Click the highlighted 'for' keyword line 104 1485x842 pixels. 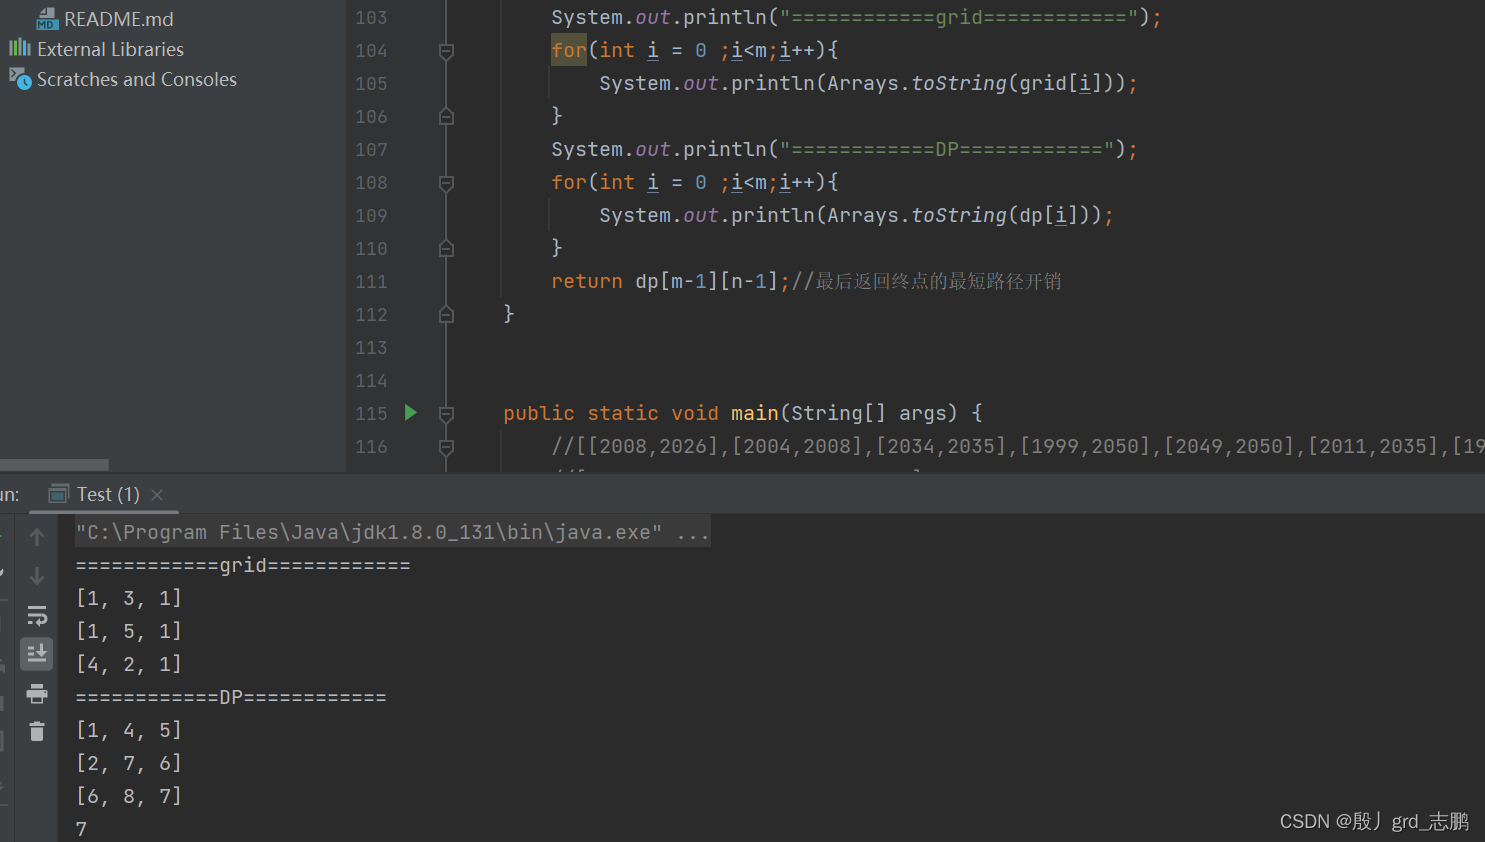pyautogui.click(x=569, y=50)
